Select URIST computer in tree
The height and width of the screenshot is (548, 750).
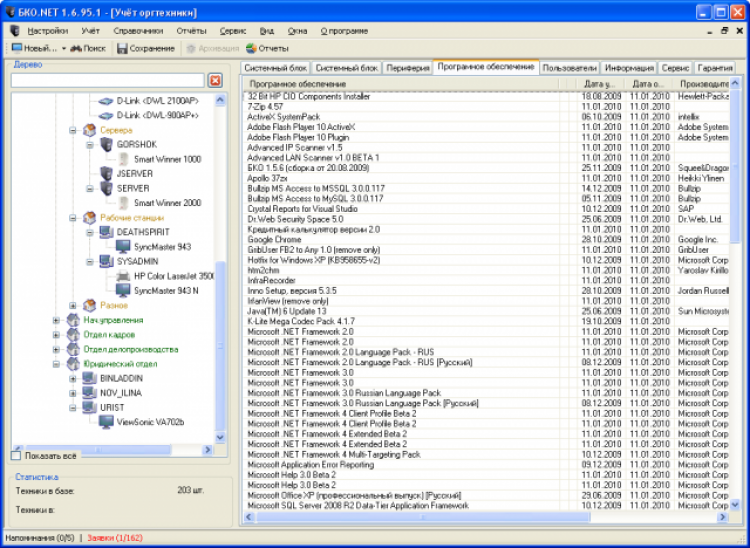(x=112, y=407)
